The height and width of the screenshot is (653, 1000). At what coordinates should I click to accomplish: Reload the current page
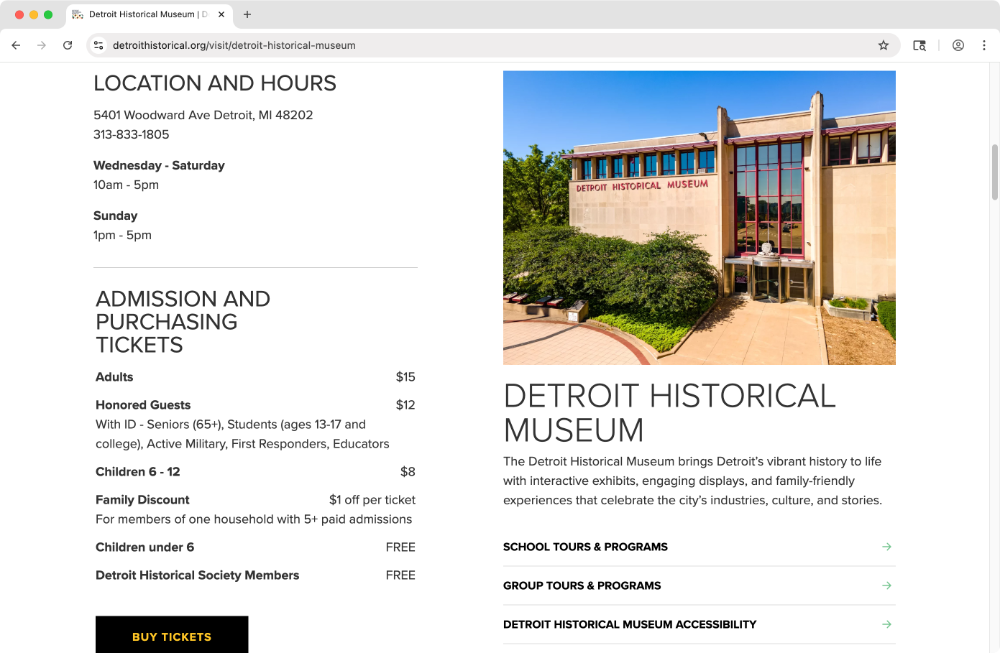67,45
